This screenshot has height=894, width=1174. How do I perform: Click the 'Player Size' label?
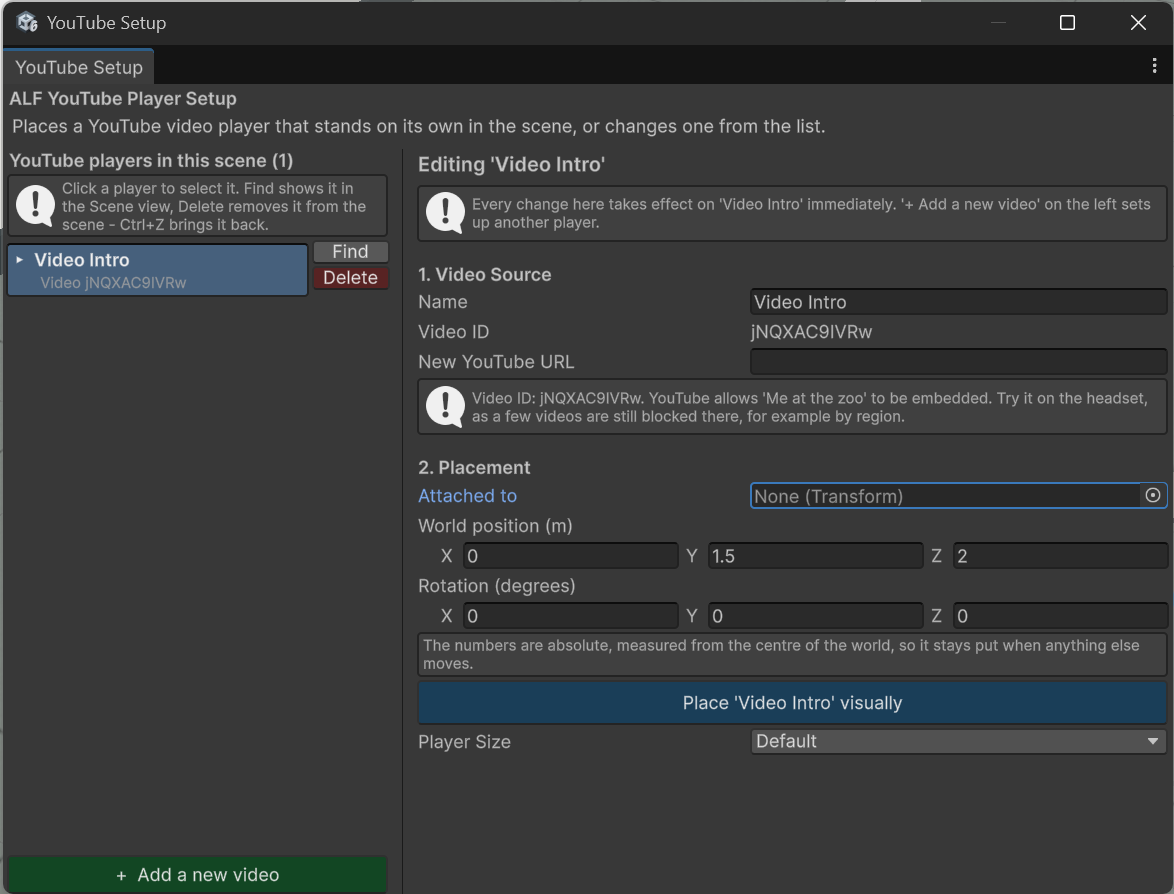464,741
